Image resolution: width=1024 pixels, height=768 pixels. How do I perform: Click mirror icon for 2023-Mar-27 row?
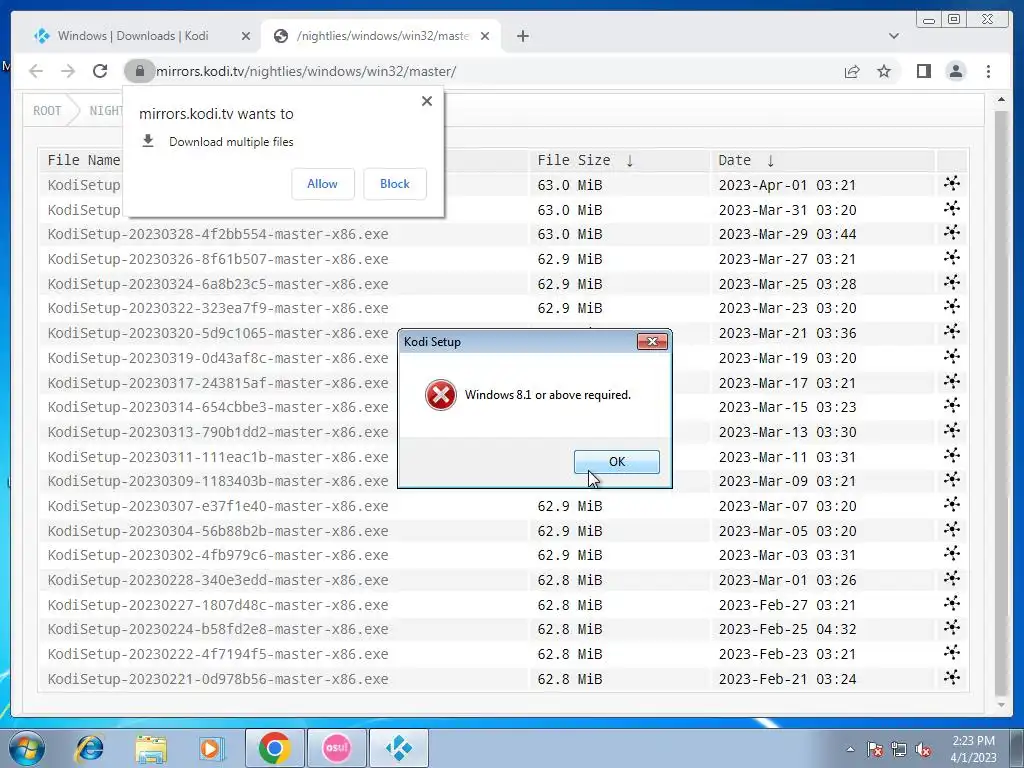(x=952, y=257)
